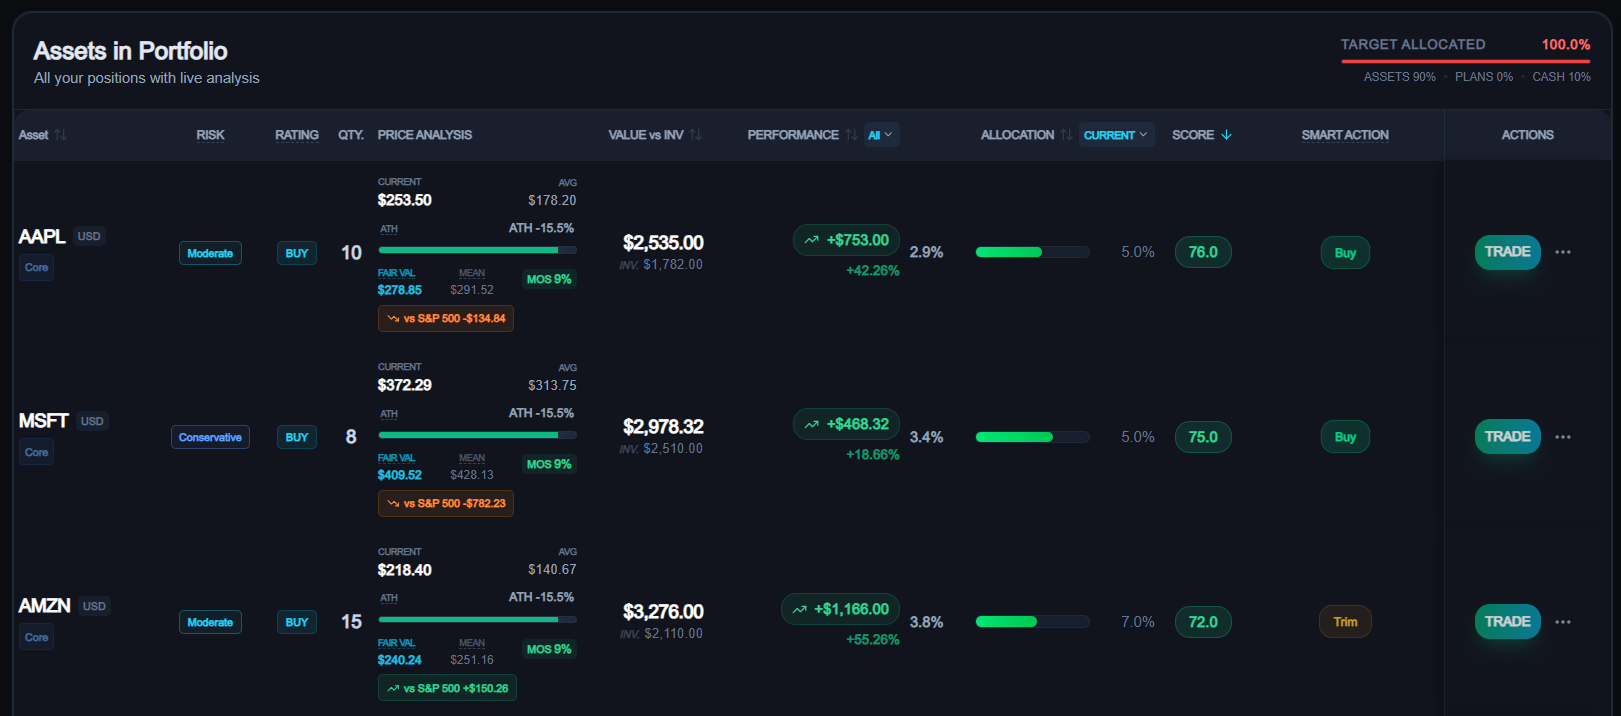
Task: Open more options menu for AAPL
Action: (1563, 252)
